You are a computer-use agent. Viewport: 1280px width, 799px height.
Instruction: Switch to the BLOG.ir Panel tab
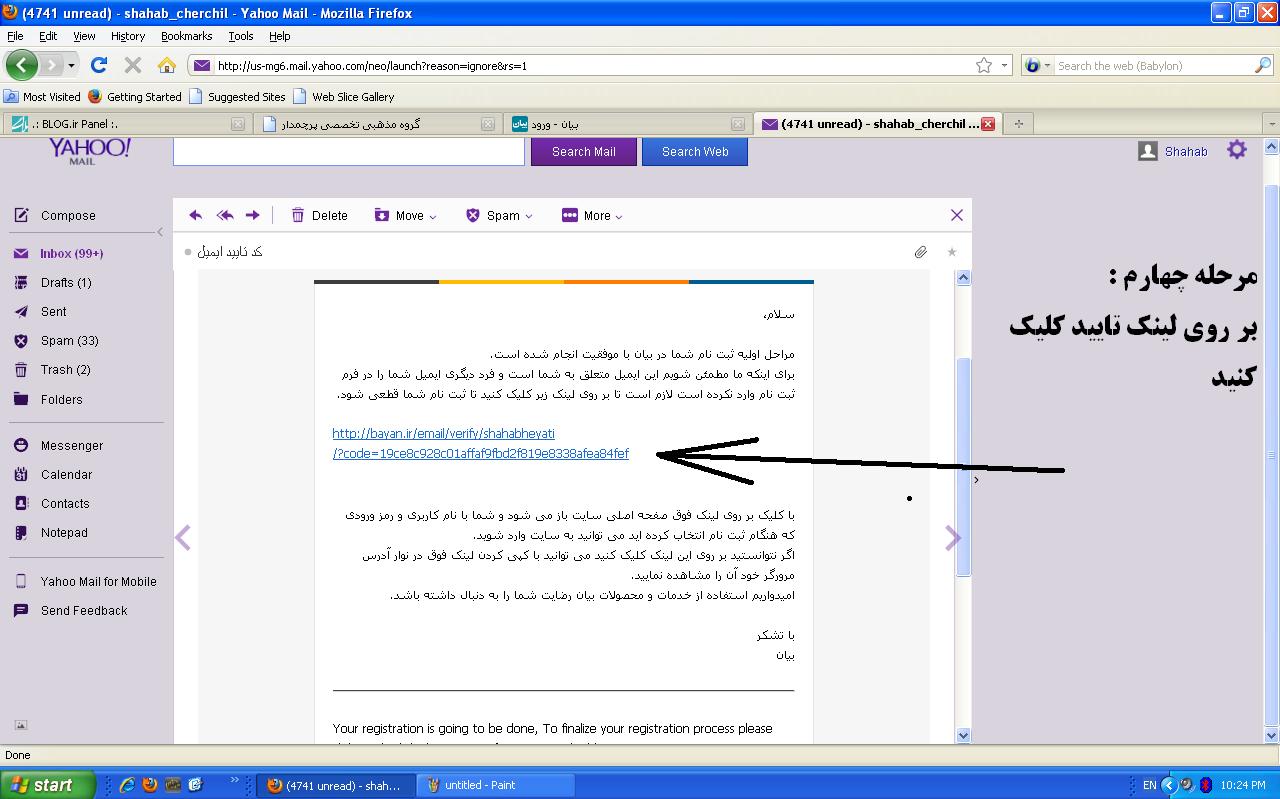point(127,124)
